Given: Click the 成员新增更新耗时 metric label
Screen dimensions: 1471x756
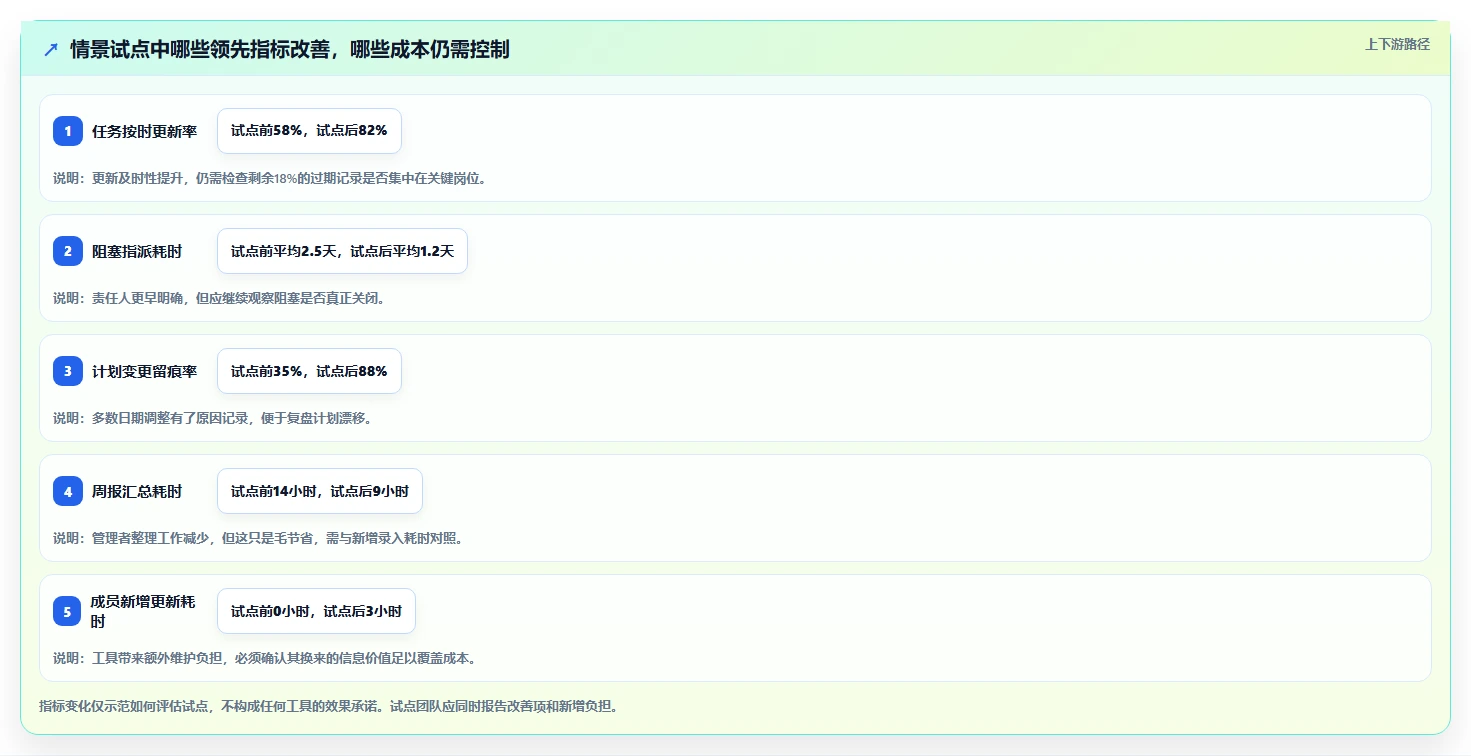Looking at the screenshot, I should pyautogui.click(x=144, y=611).
